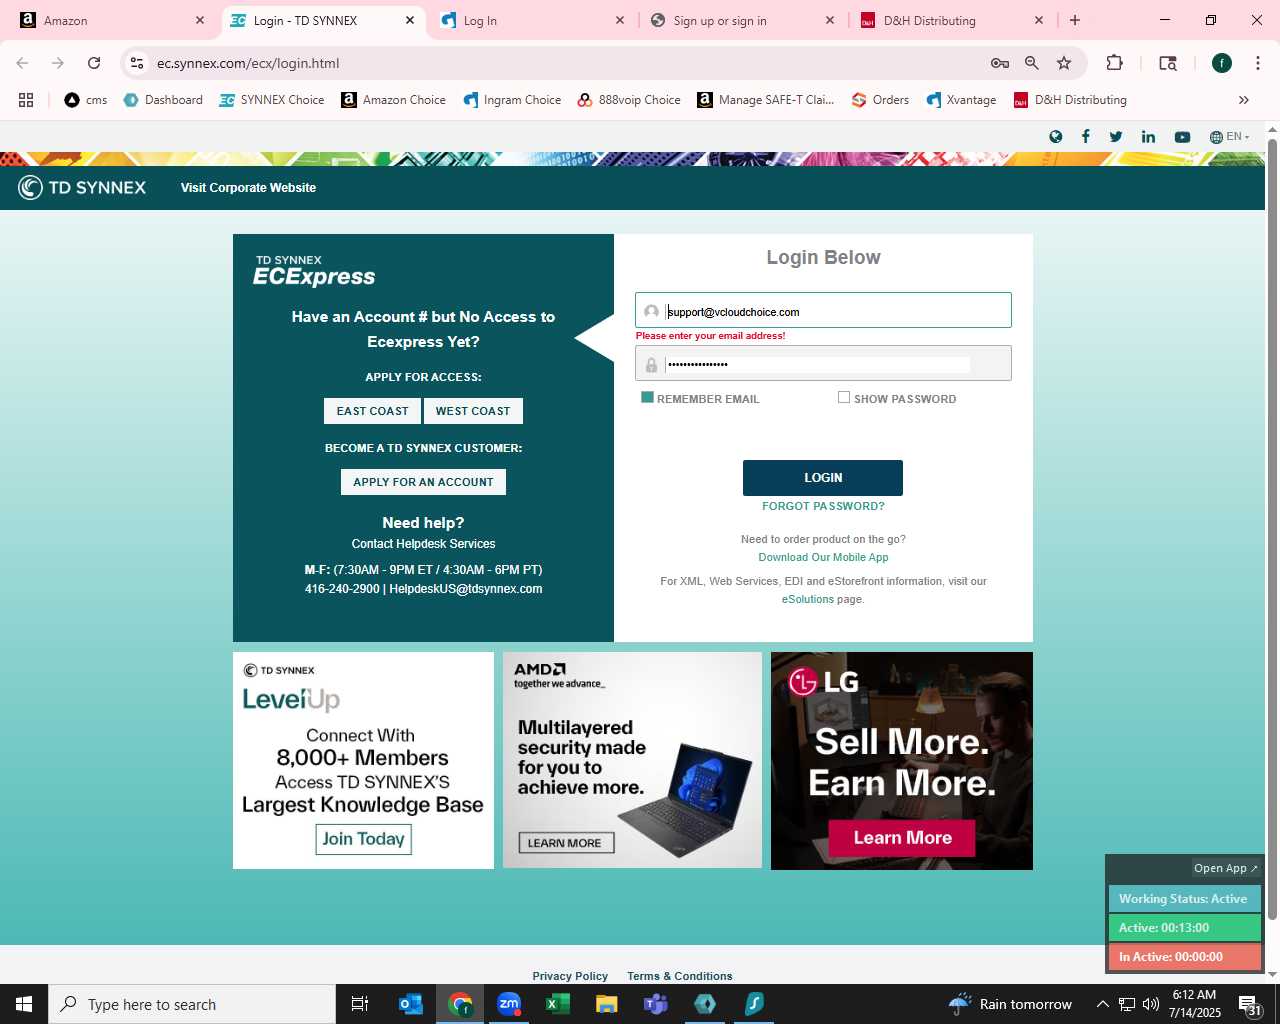1280x1024 pixels.
Task: Open the 888voip Choice bookmark
Action: 629,100
